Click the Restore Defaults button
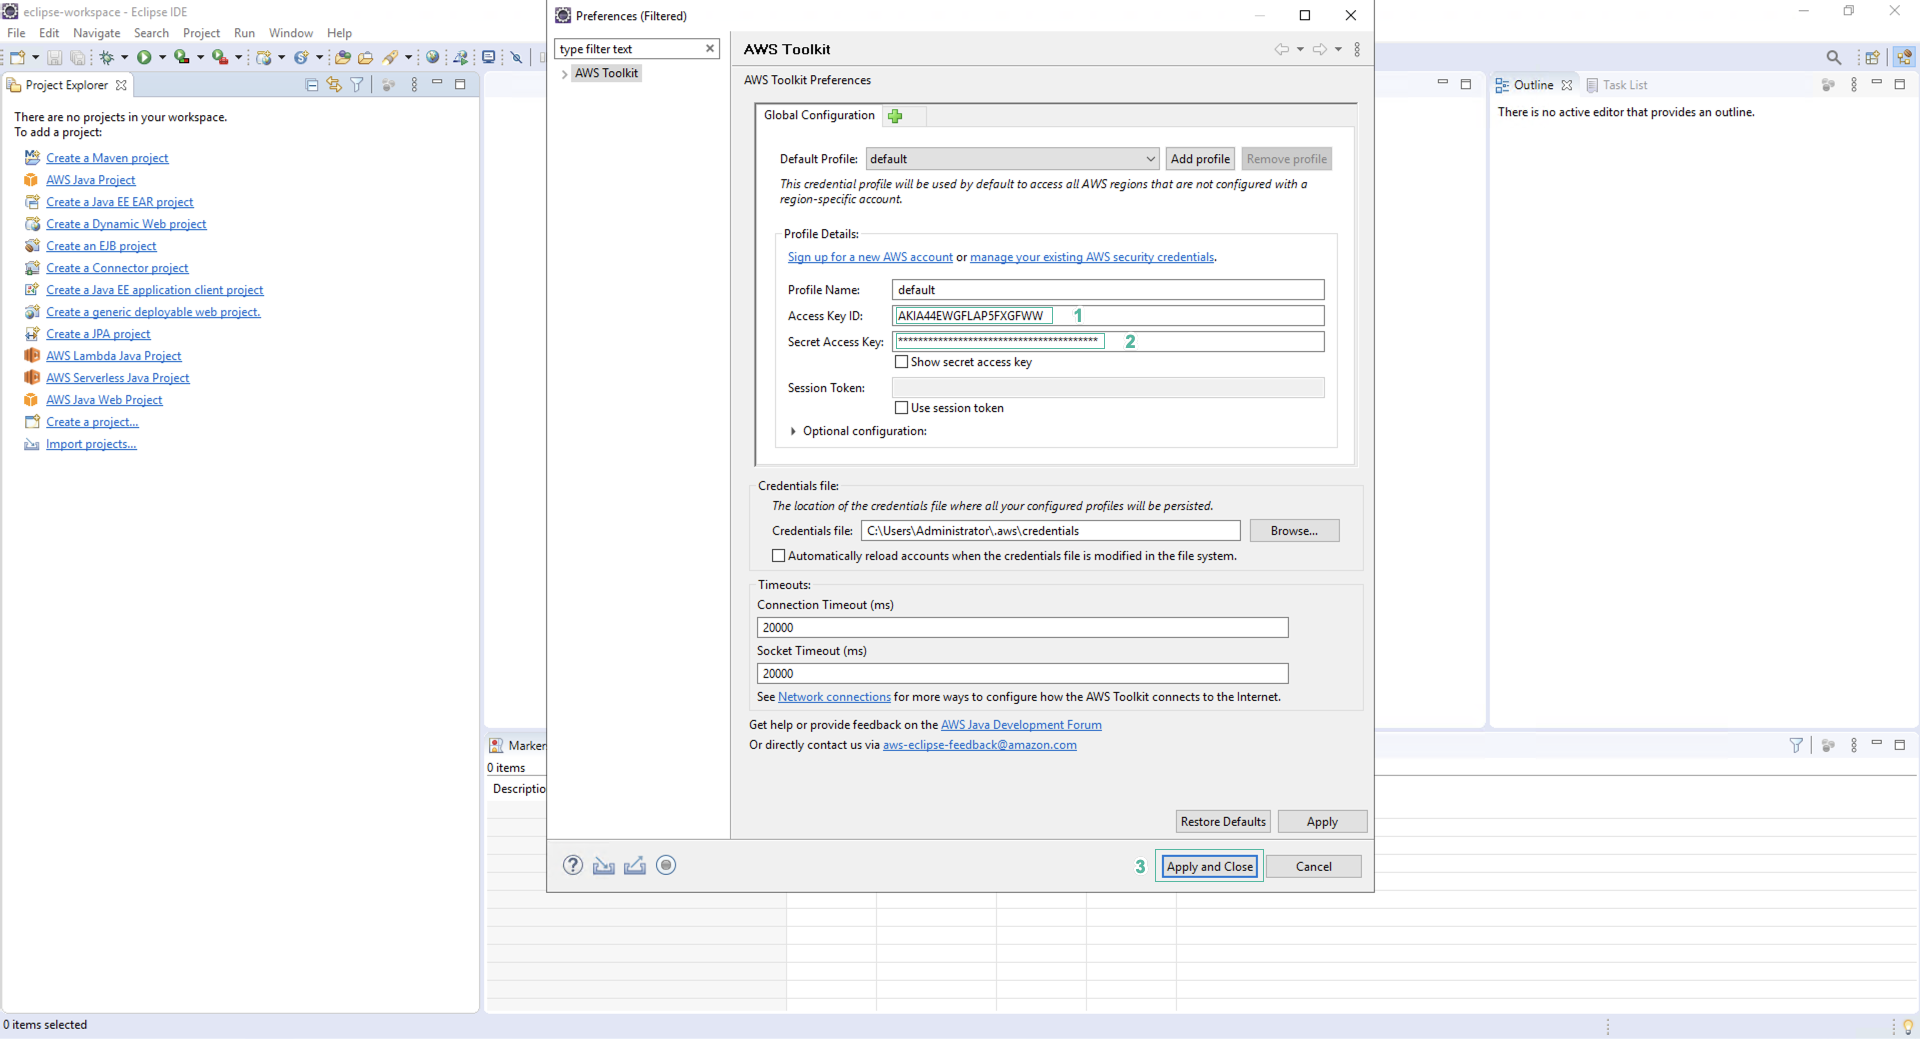Image resolution: width=1920 pixels, height=1039 pixels. click(1223, 822)
